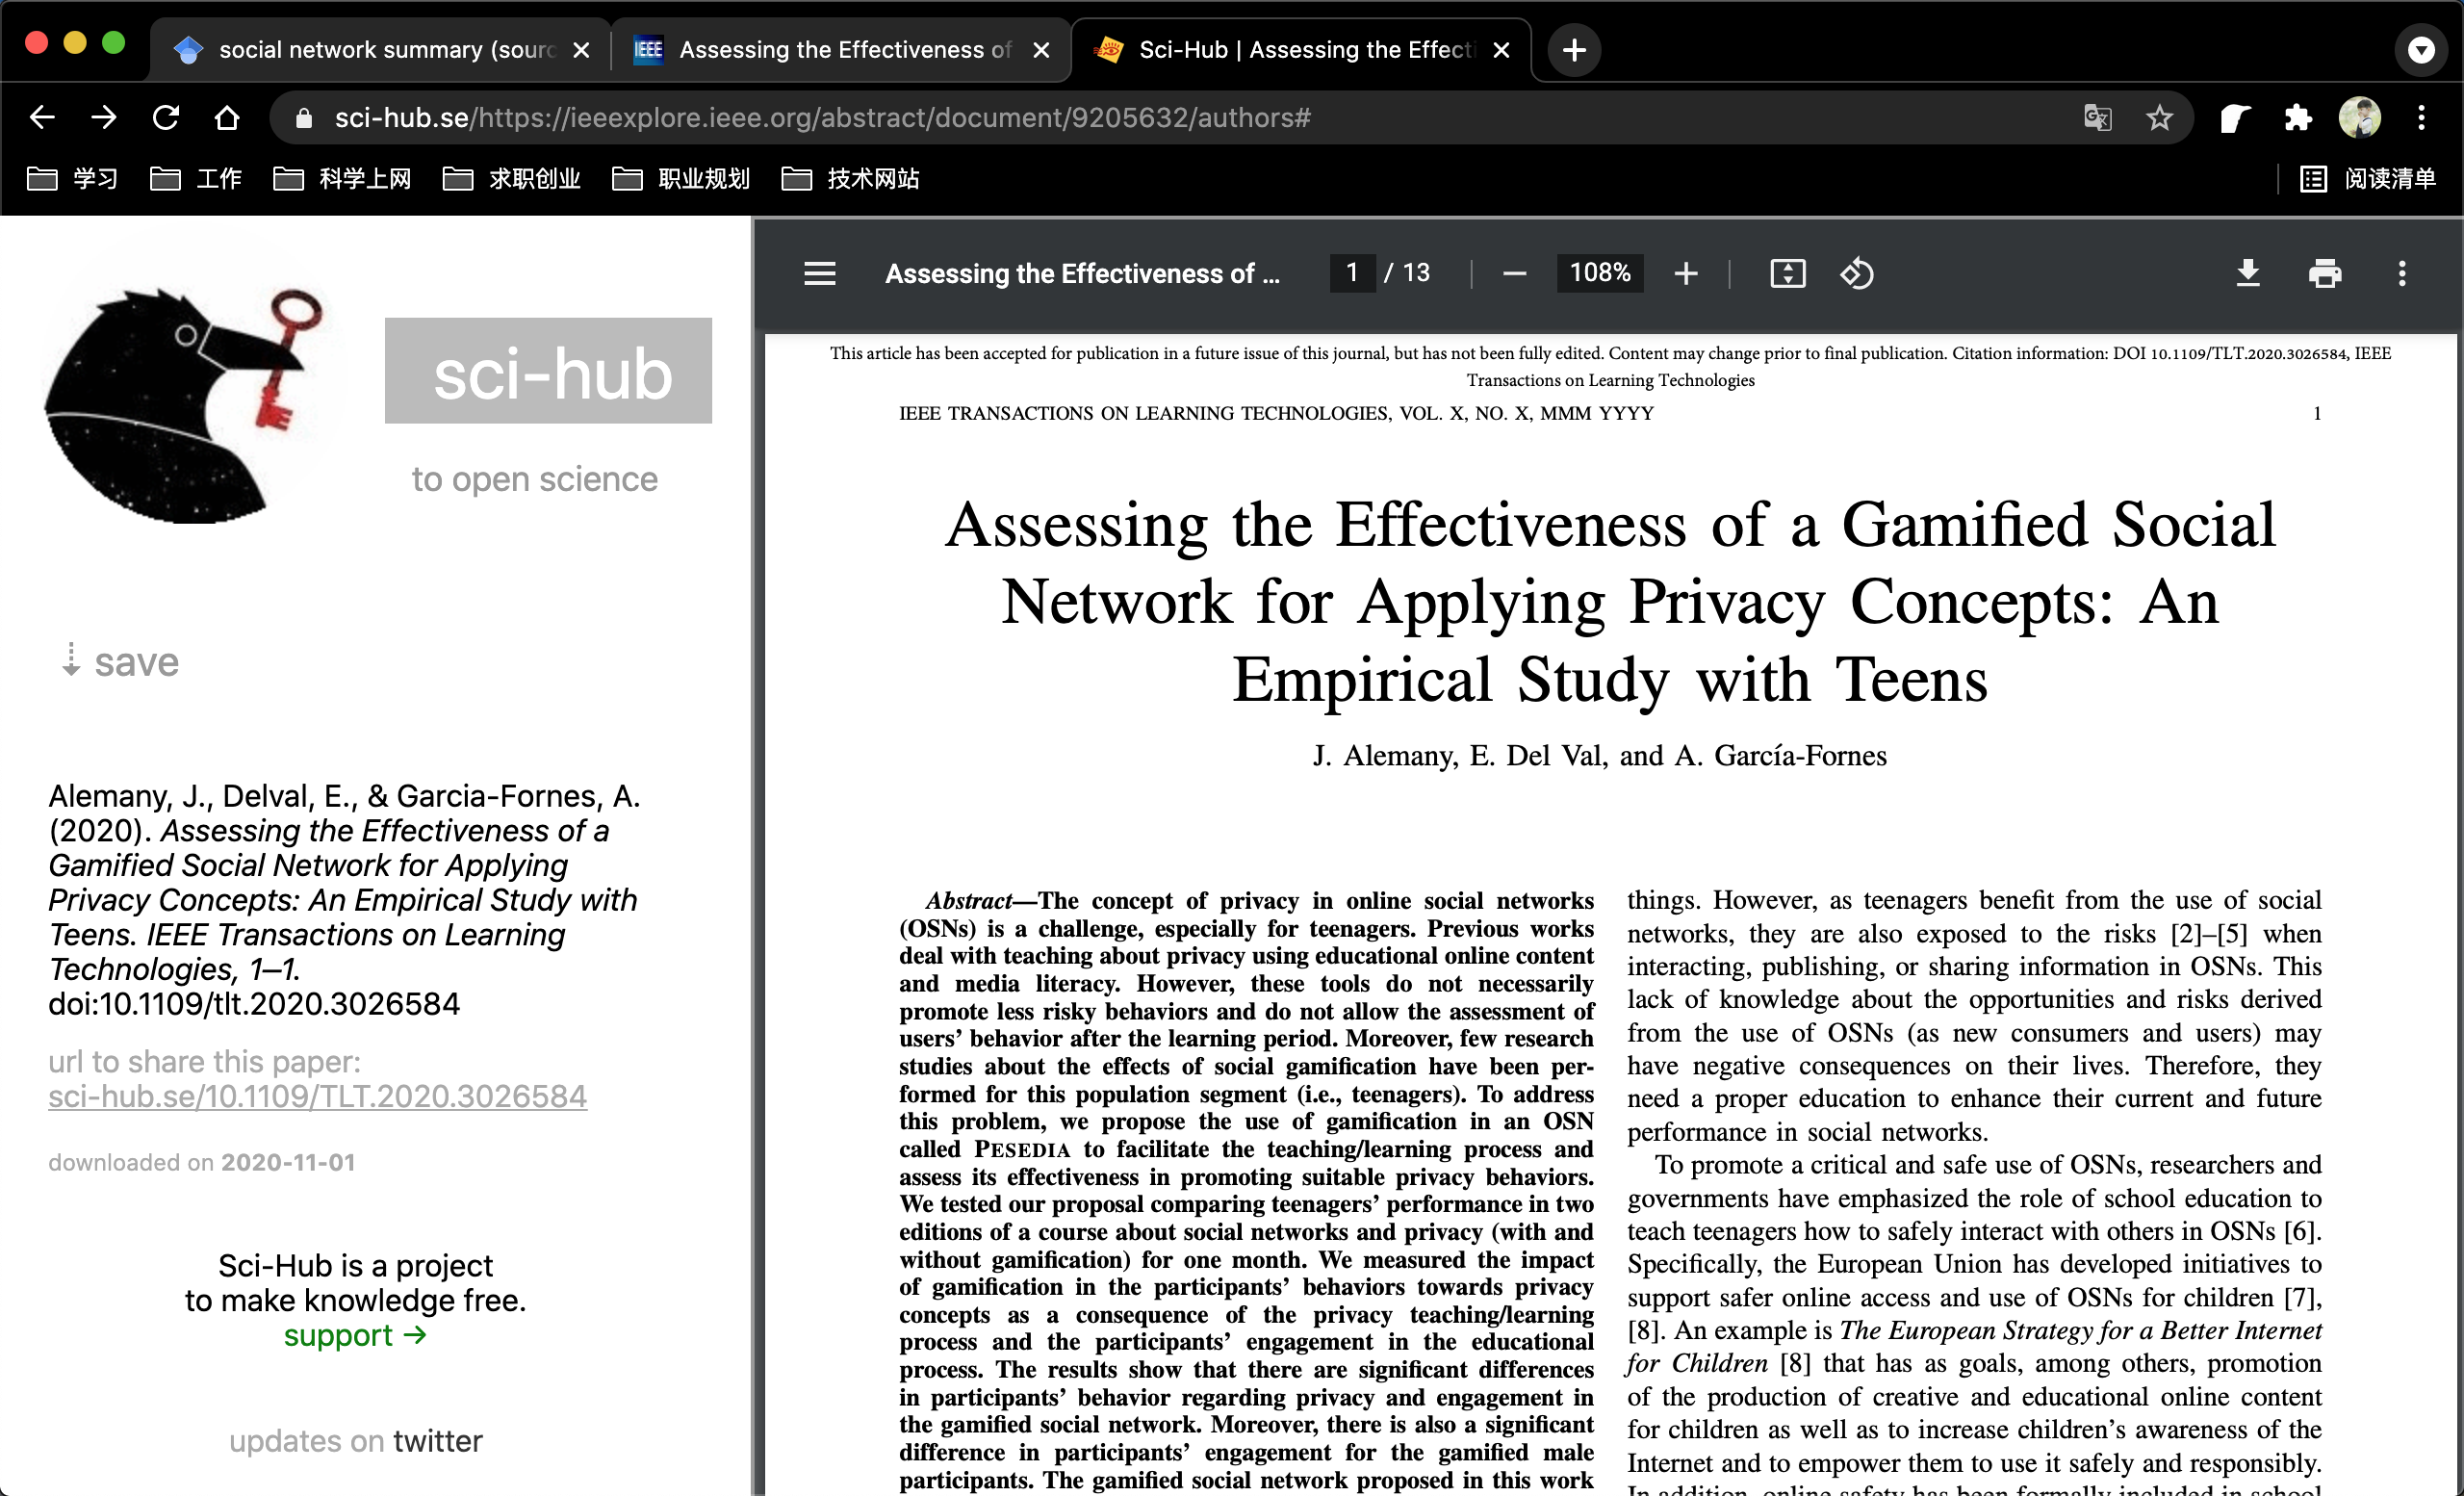The image size is (2464, 1496).
Task: Open the 技术网站 bookmark folder
Action: pos(850,179)
